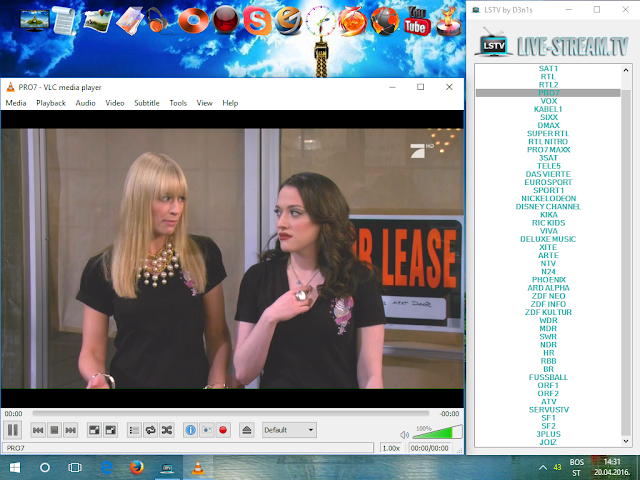The width and height of the screenshot is (640, 480).
Task: Open the Default dropdown in VLC toolbar
Action: 289,430
